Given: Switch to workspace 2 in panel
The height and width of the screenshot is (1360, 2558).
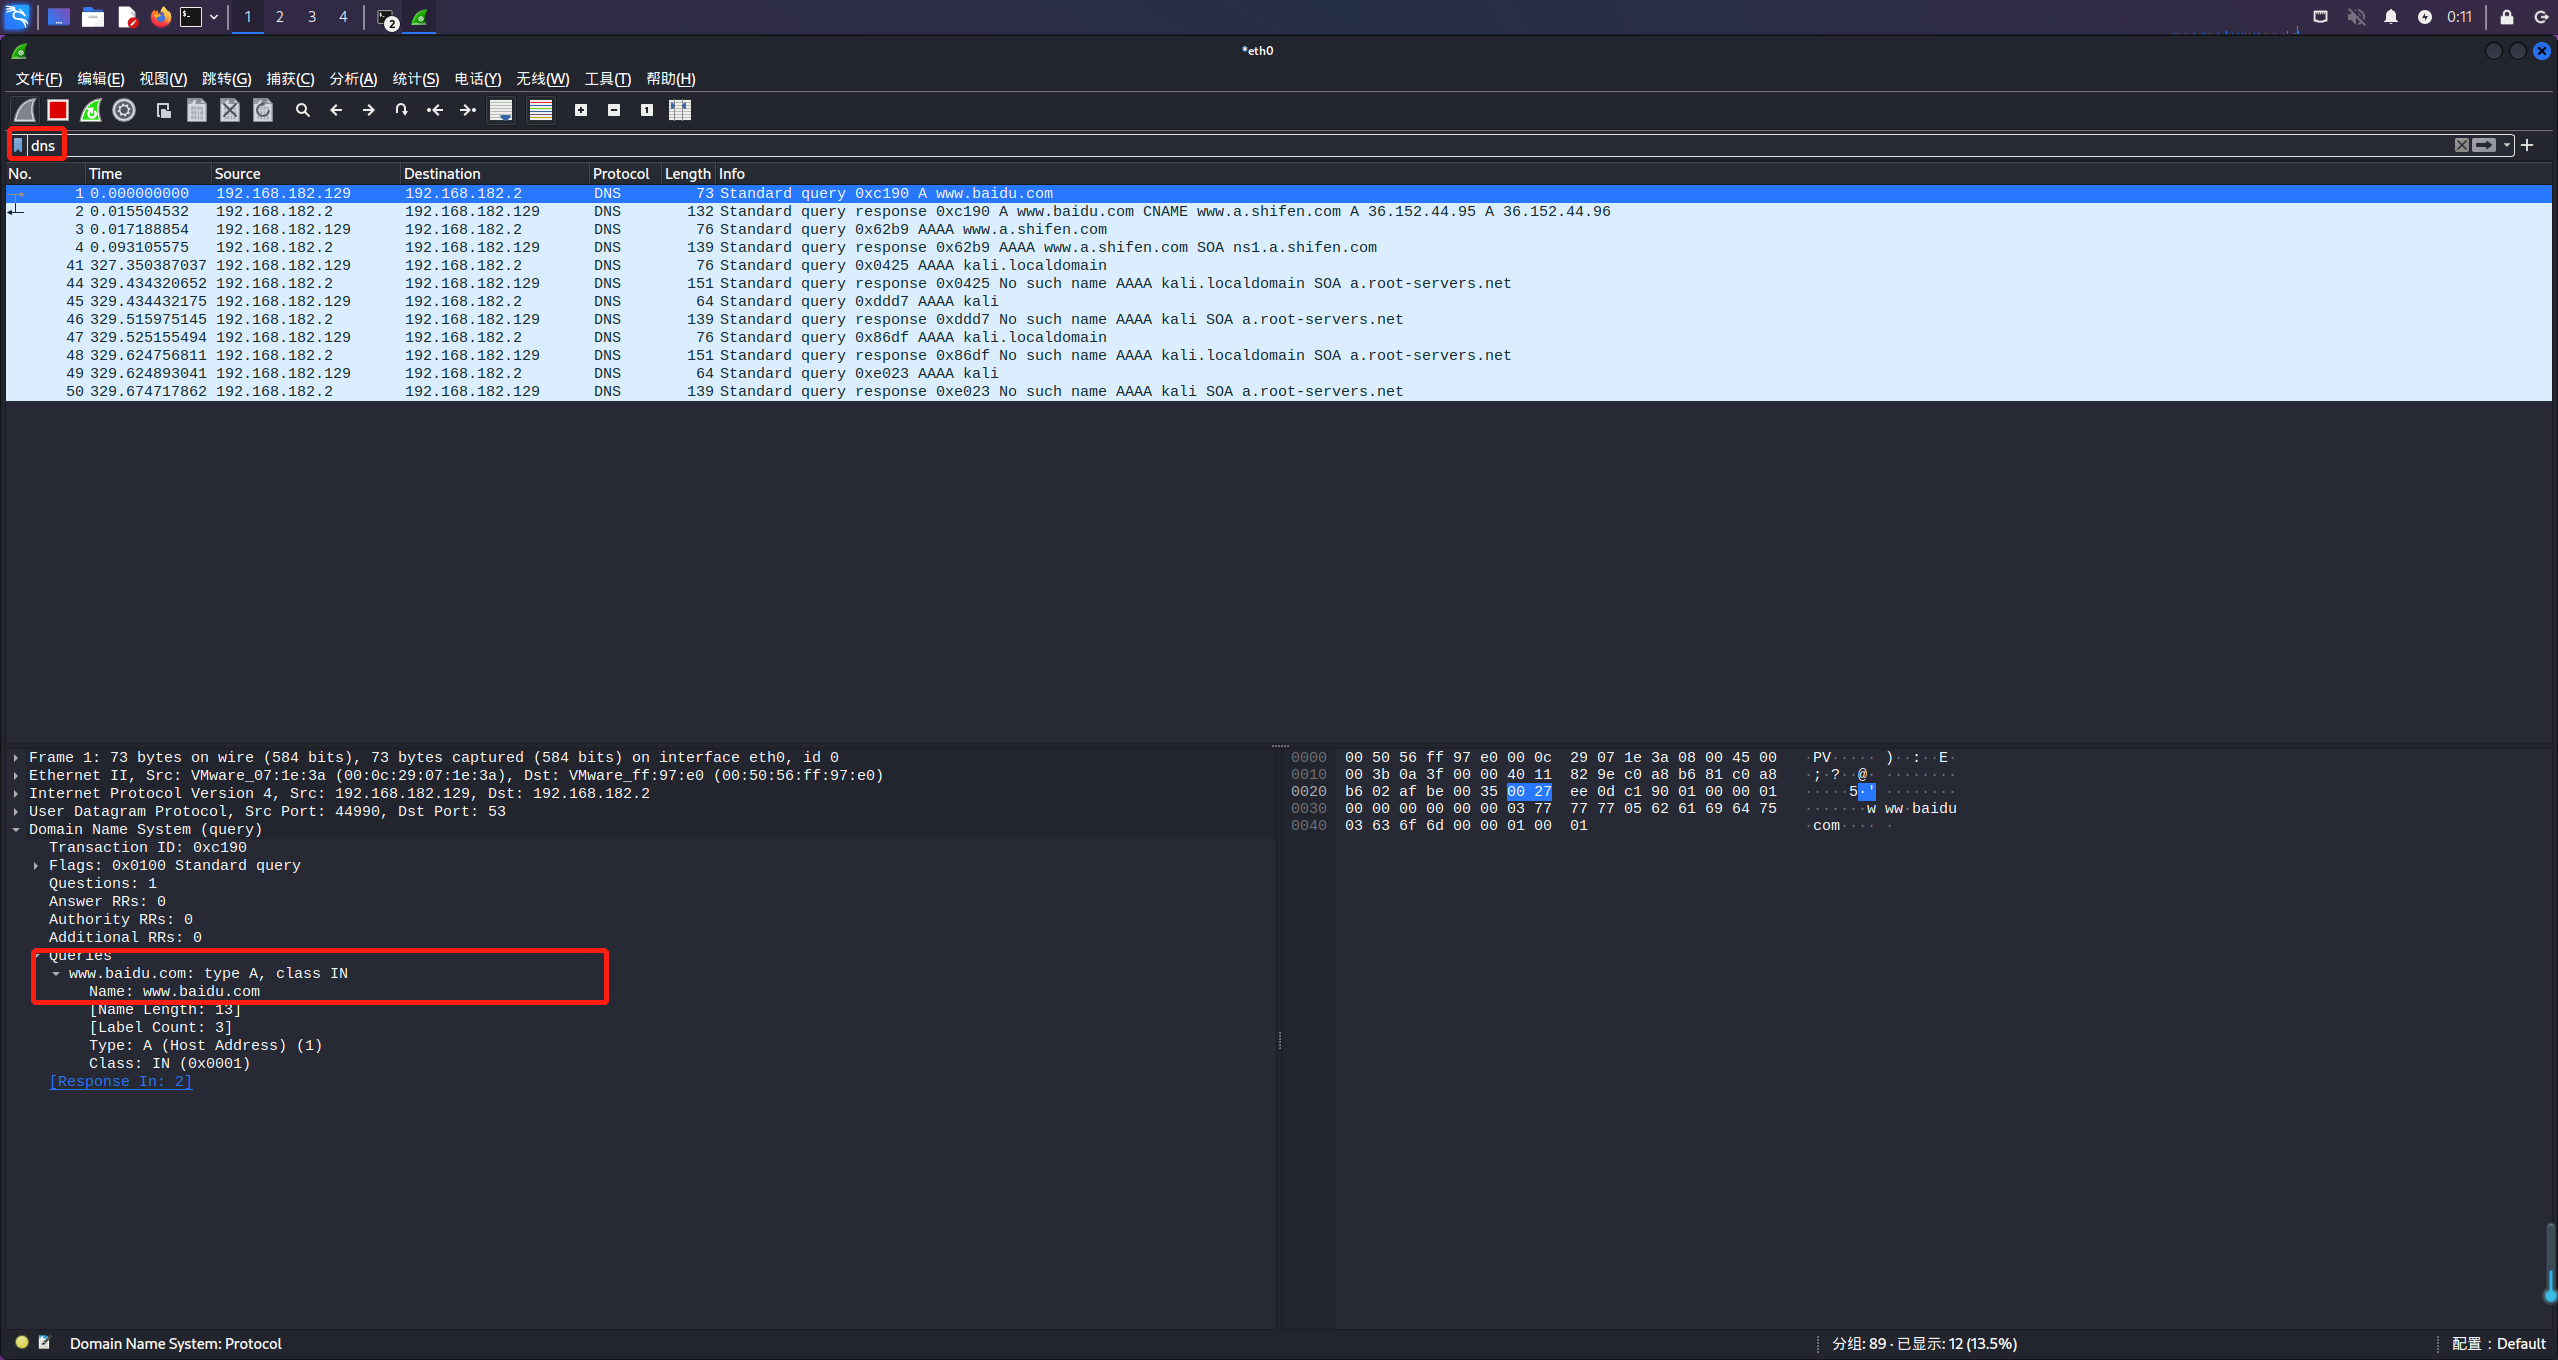Looking at the screenshot, I should click(280, 17).
